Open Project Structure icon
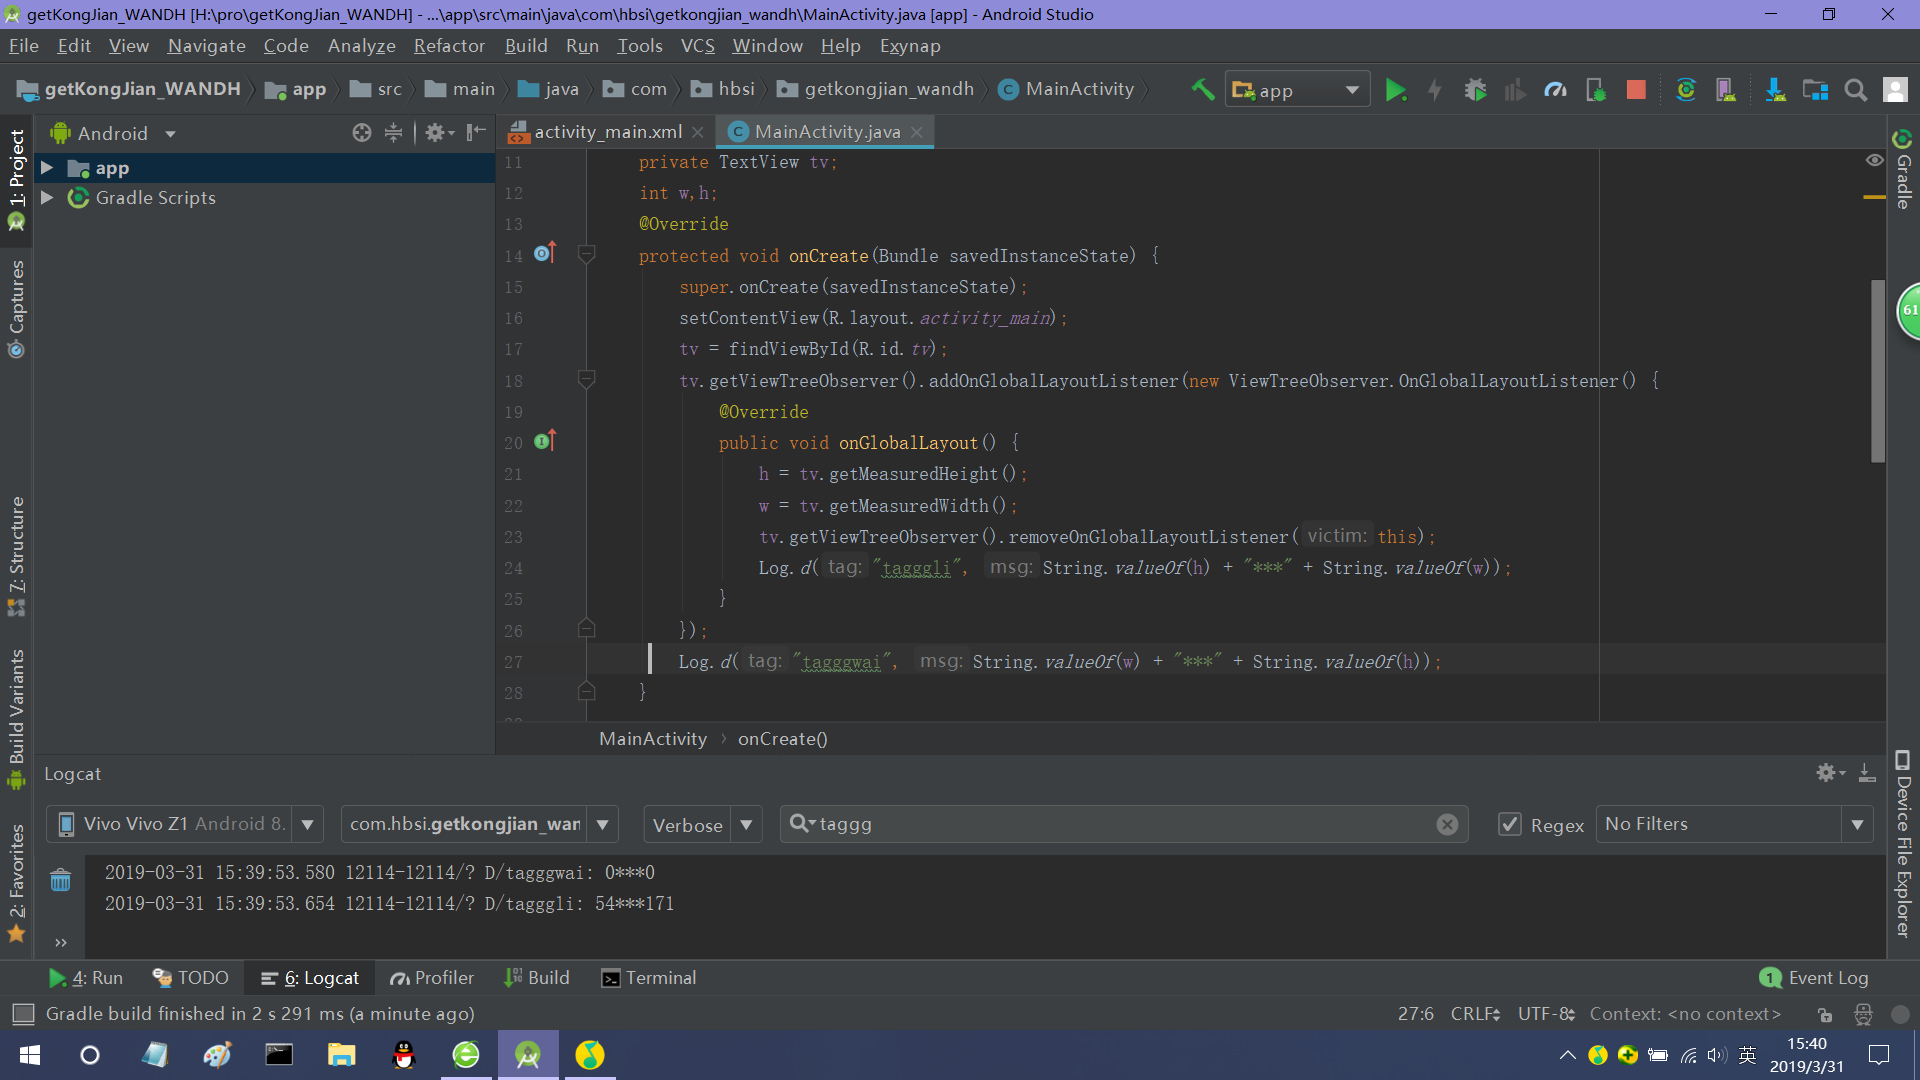Screen dimensions: 1920x1080 (1815, 90)
